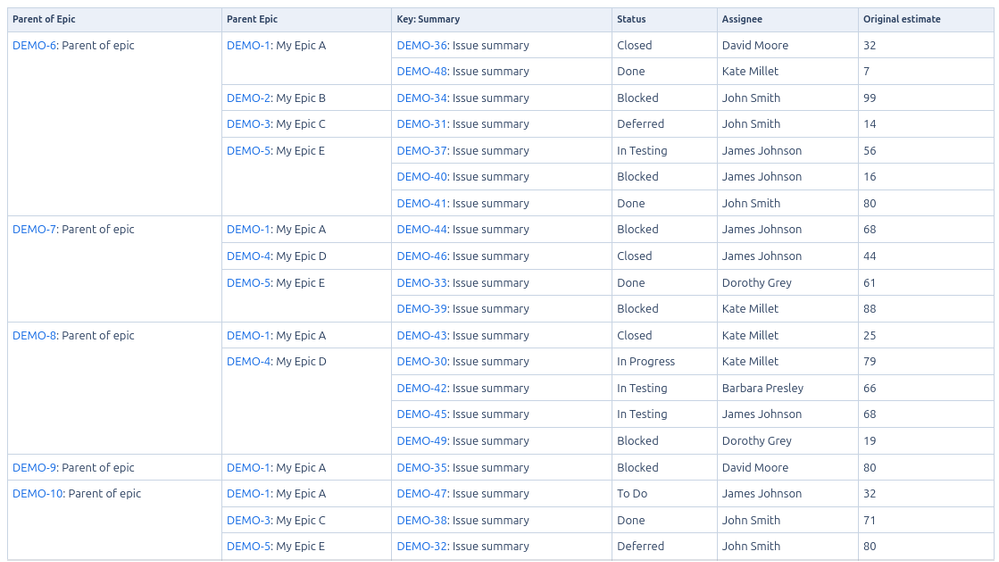Screen dimensions: 999x562
Task: Open issue DEMO-43
Action: pos(422,335)
